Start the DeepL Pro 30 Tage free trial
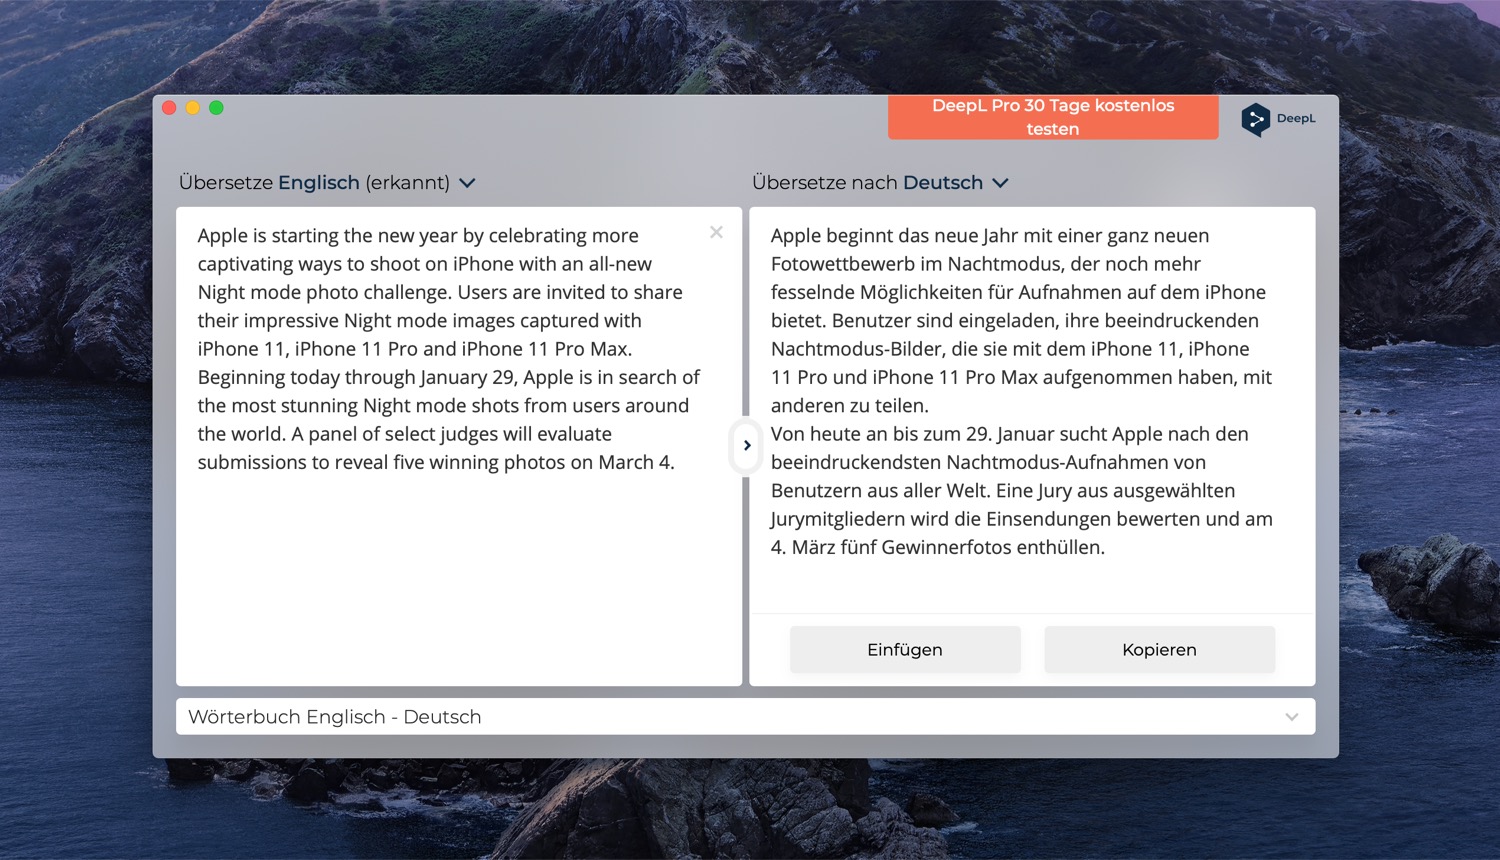1500x860 pixels. click(1052, 117)
